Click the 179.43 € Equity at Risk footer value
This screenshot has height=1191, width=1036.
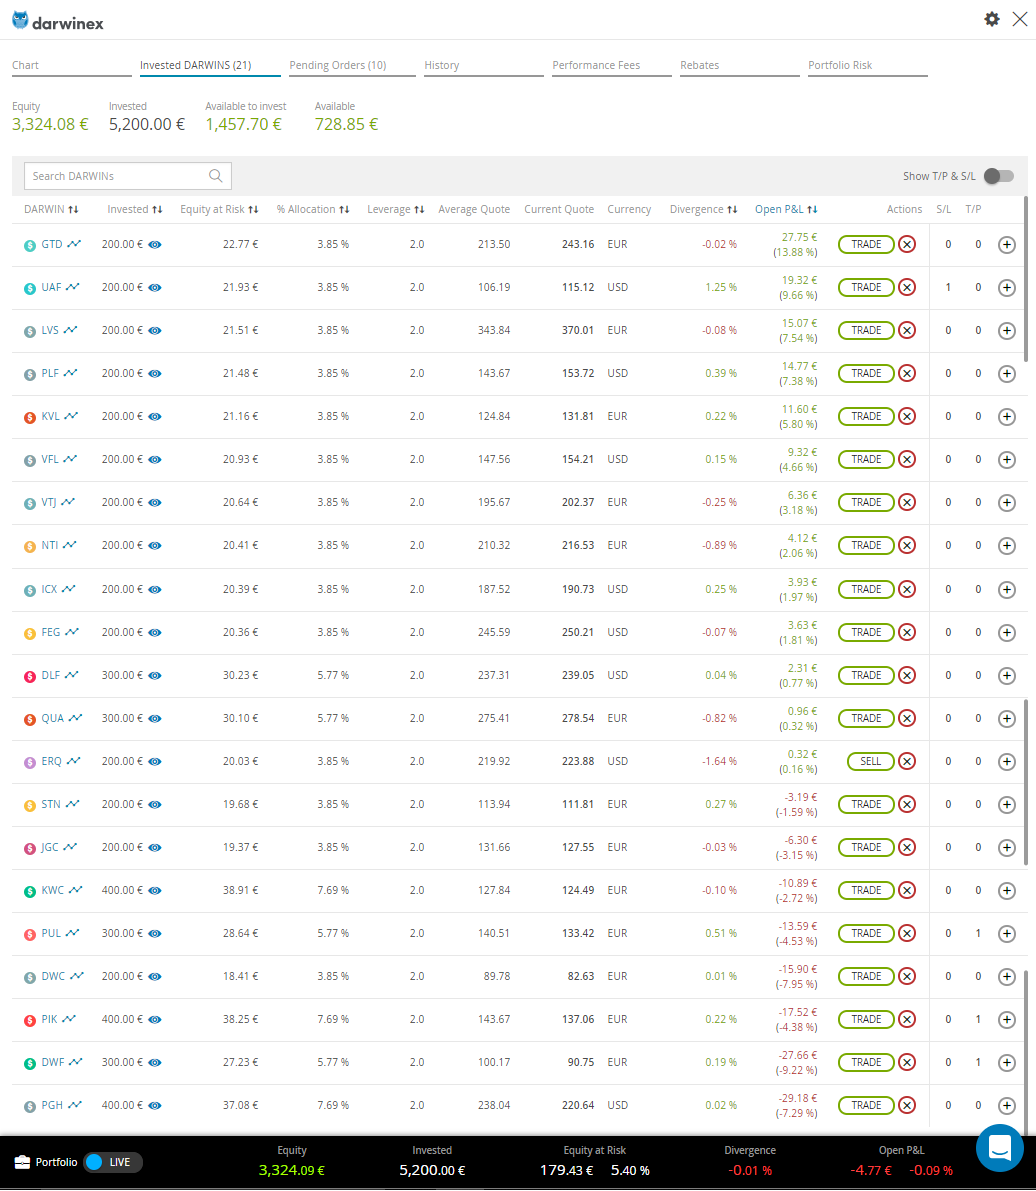click(x=566, y=1170)
